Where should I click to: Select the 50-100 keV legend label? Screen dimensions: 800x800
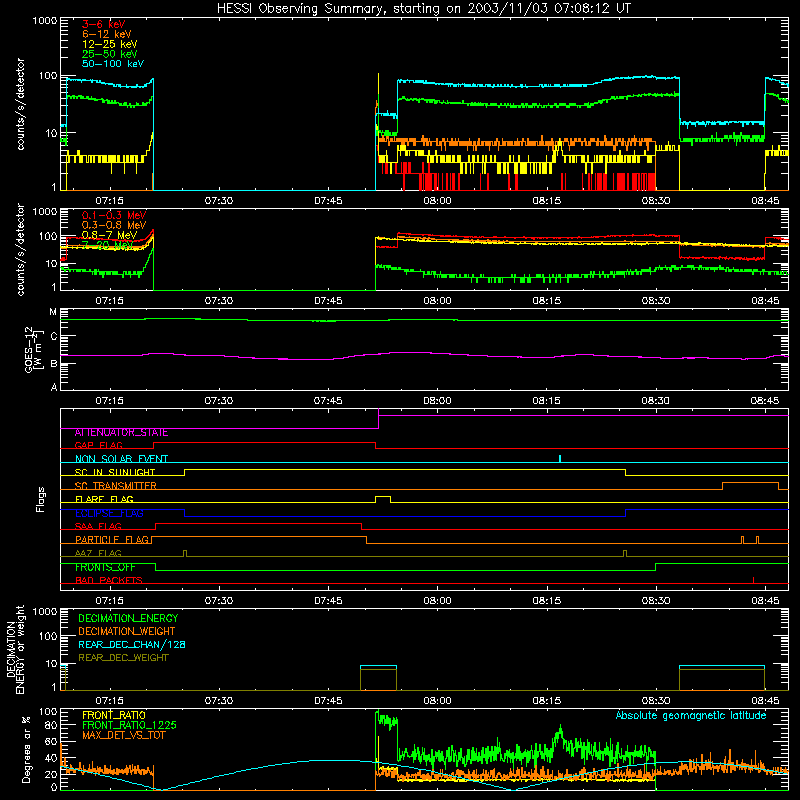point(113,64)
